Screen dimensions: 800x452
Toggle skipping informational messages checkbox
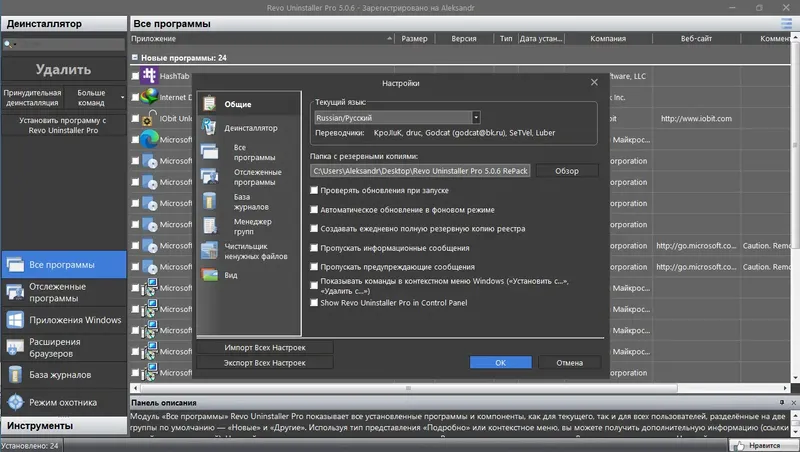click(314, 248)
